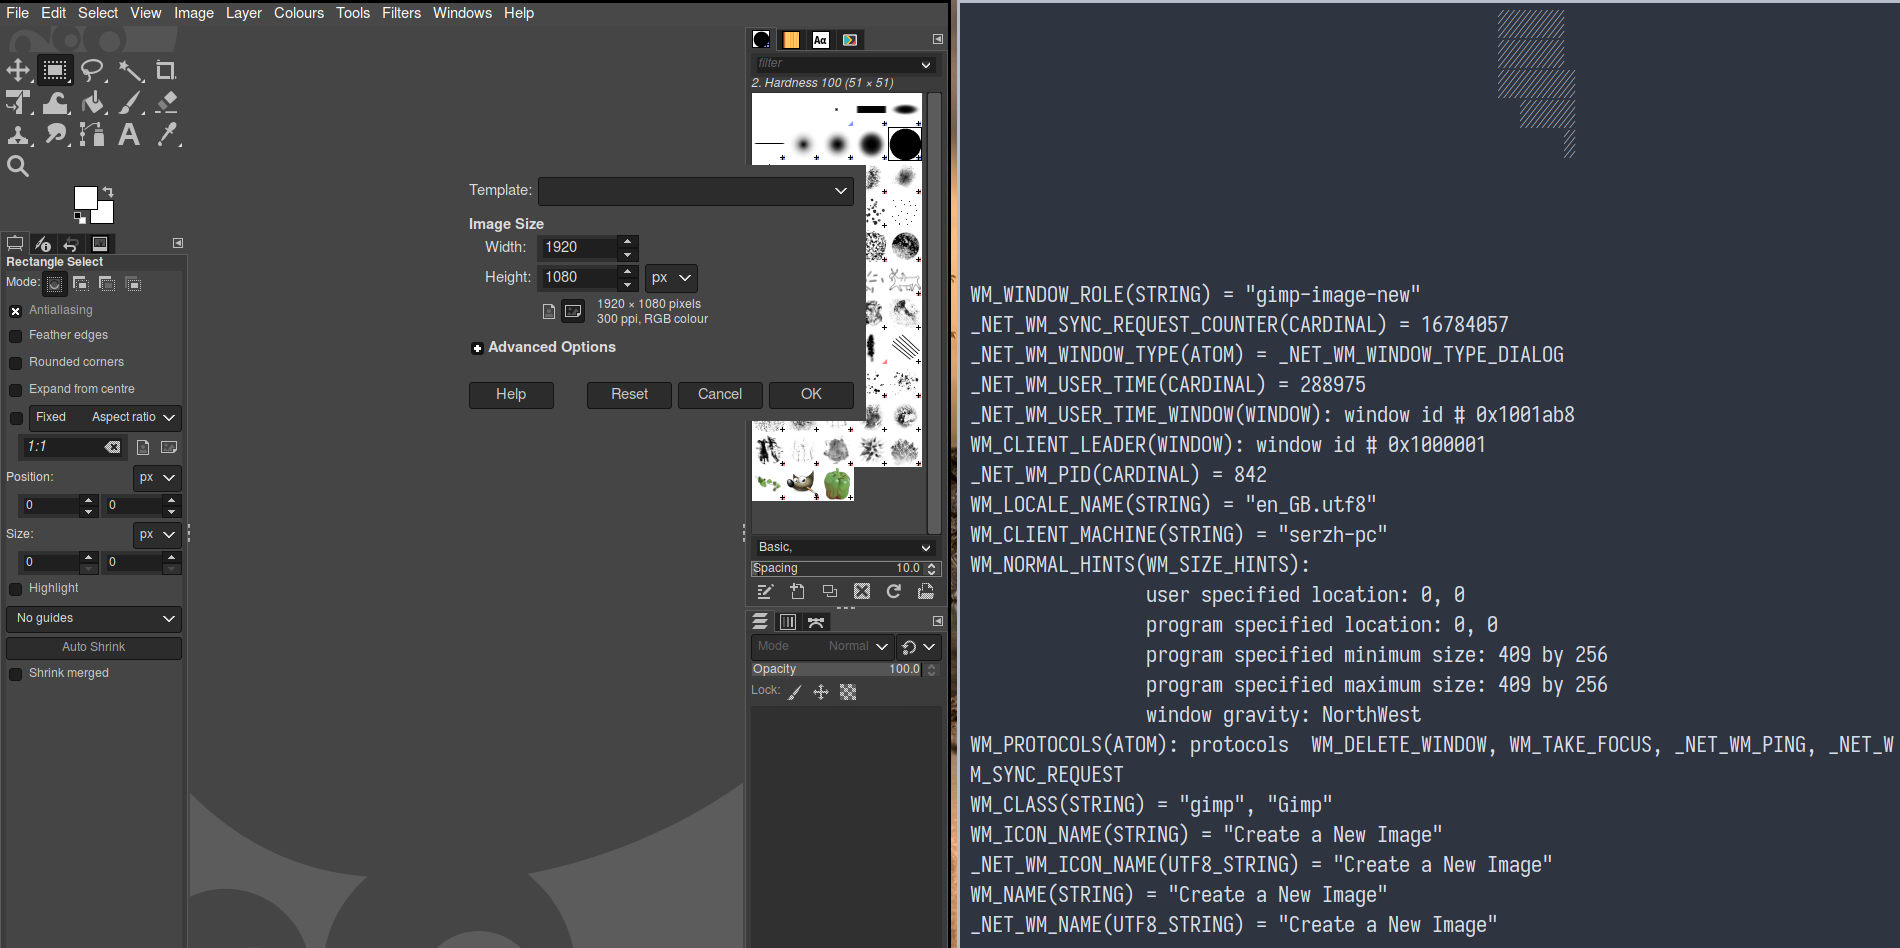The image size is (1900, 948).
Task: Enable Feather edges option
Action: click(15, 336)
